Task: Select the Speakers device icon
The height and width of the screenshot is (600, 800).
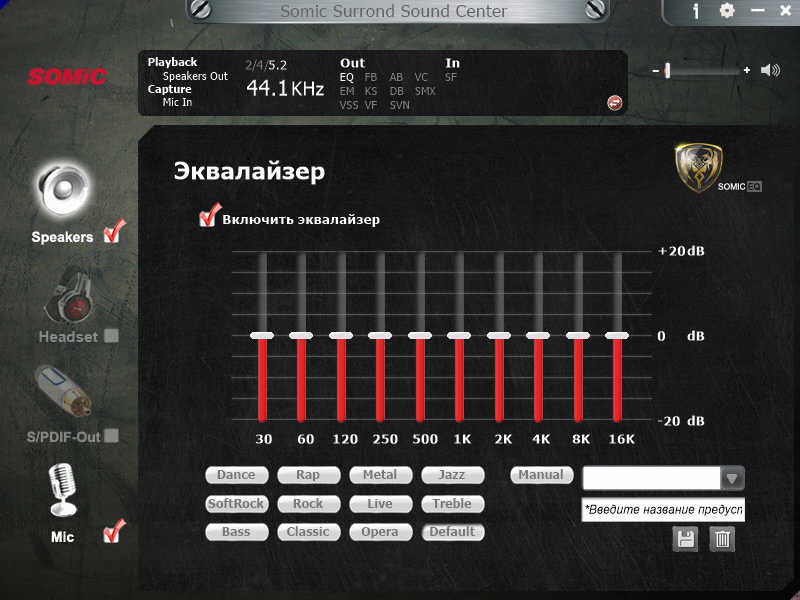Action: click(63, 190)
